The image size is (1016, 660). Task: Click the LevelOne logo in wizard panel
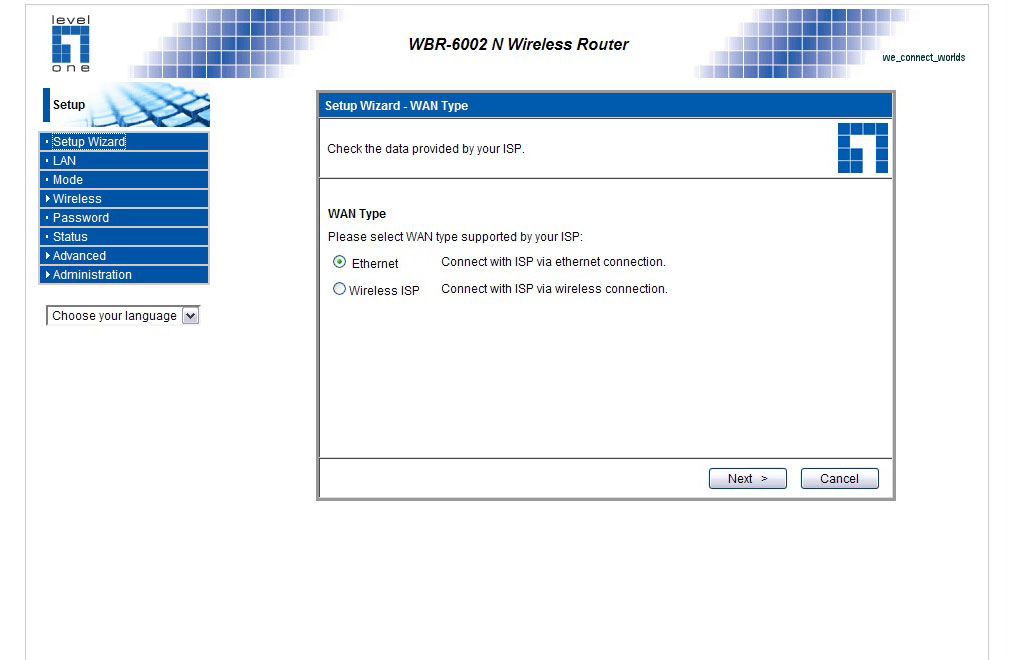pyautogui.click(x=862, y=148)
